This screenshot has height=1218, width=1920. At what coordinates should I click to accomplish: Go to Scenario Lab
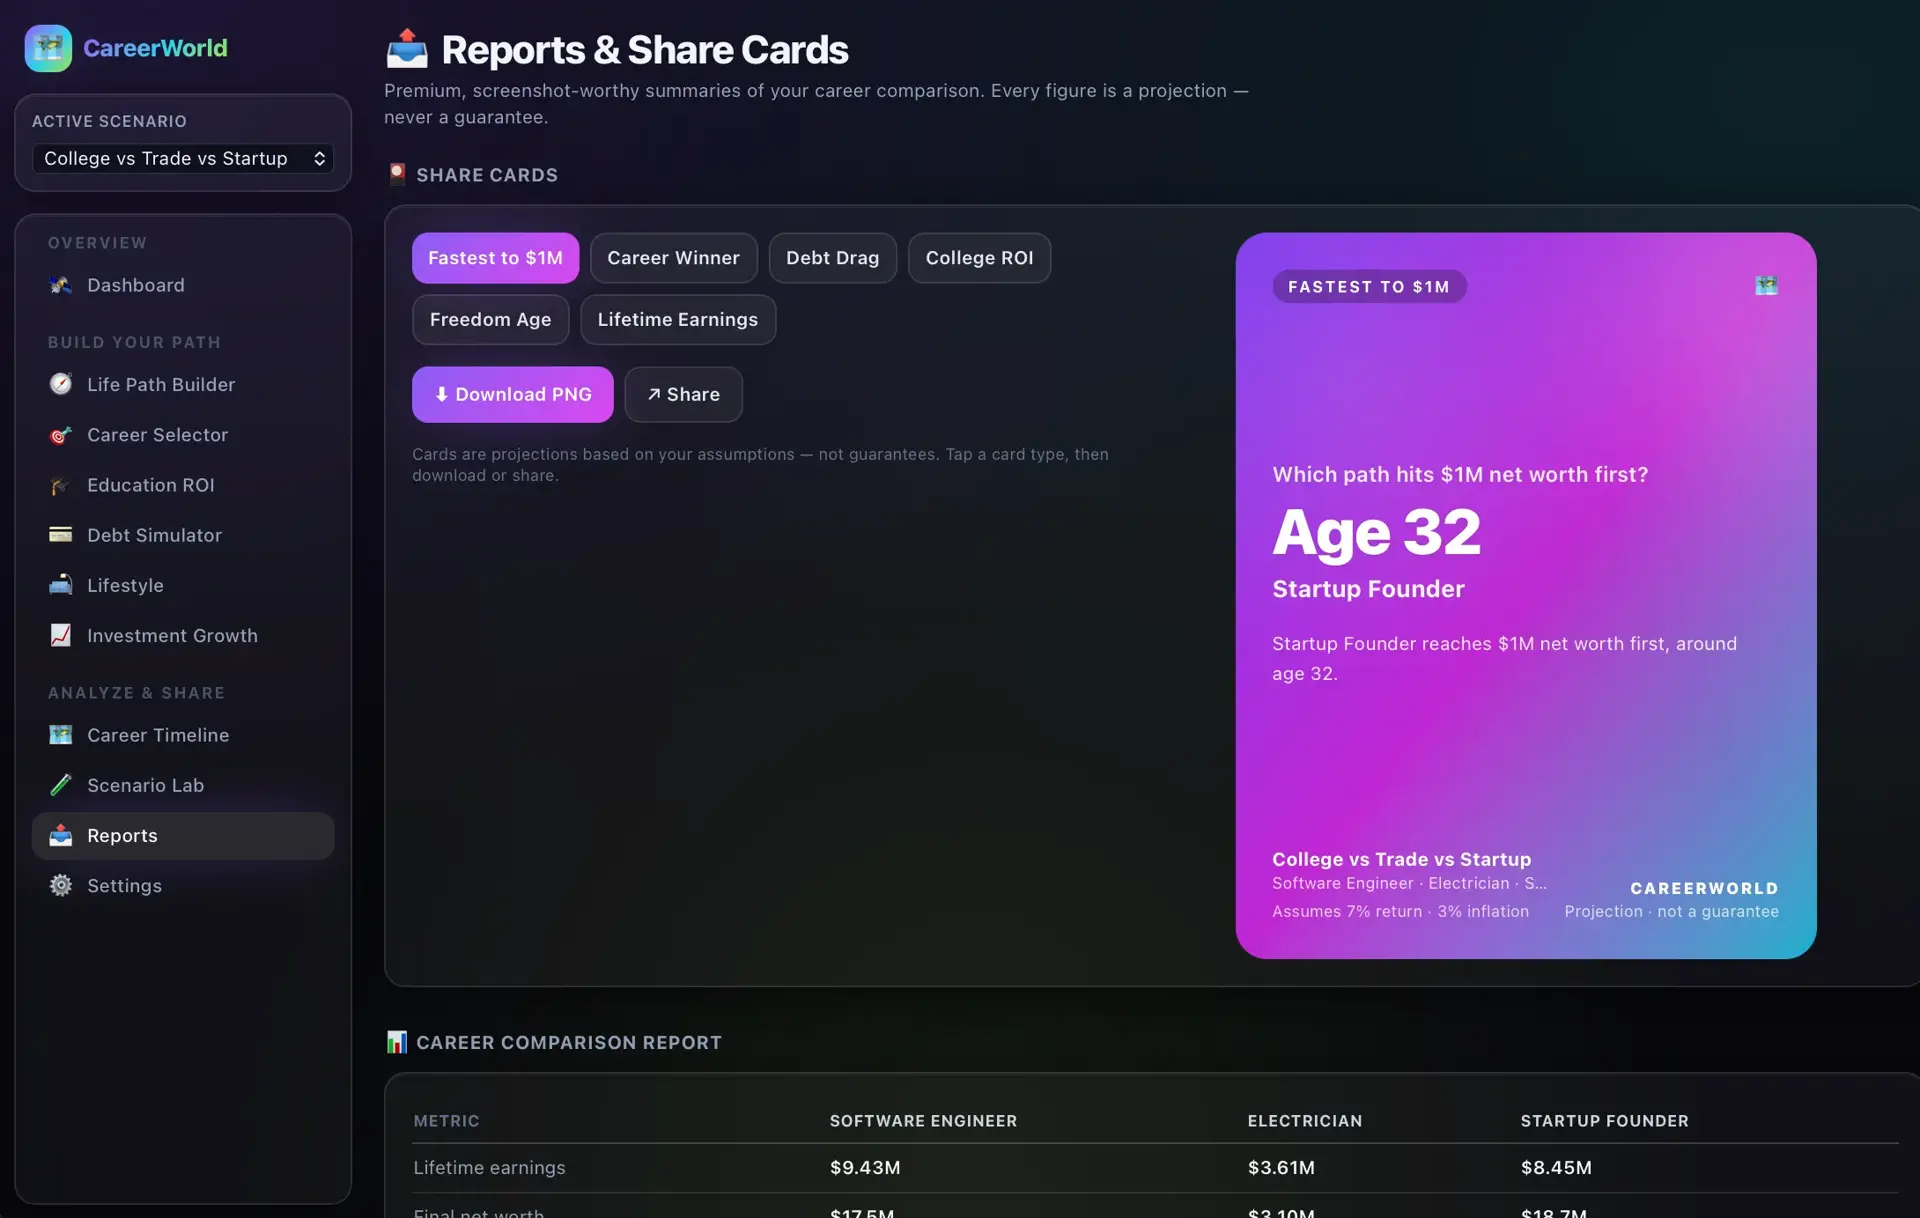coord(183,785)
